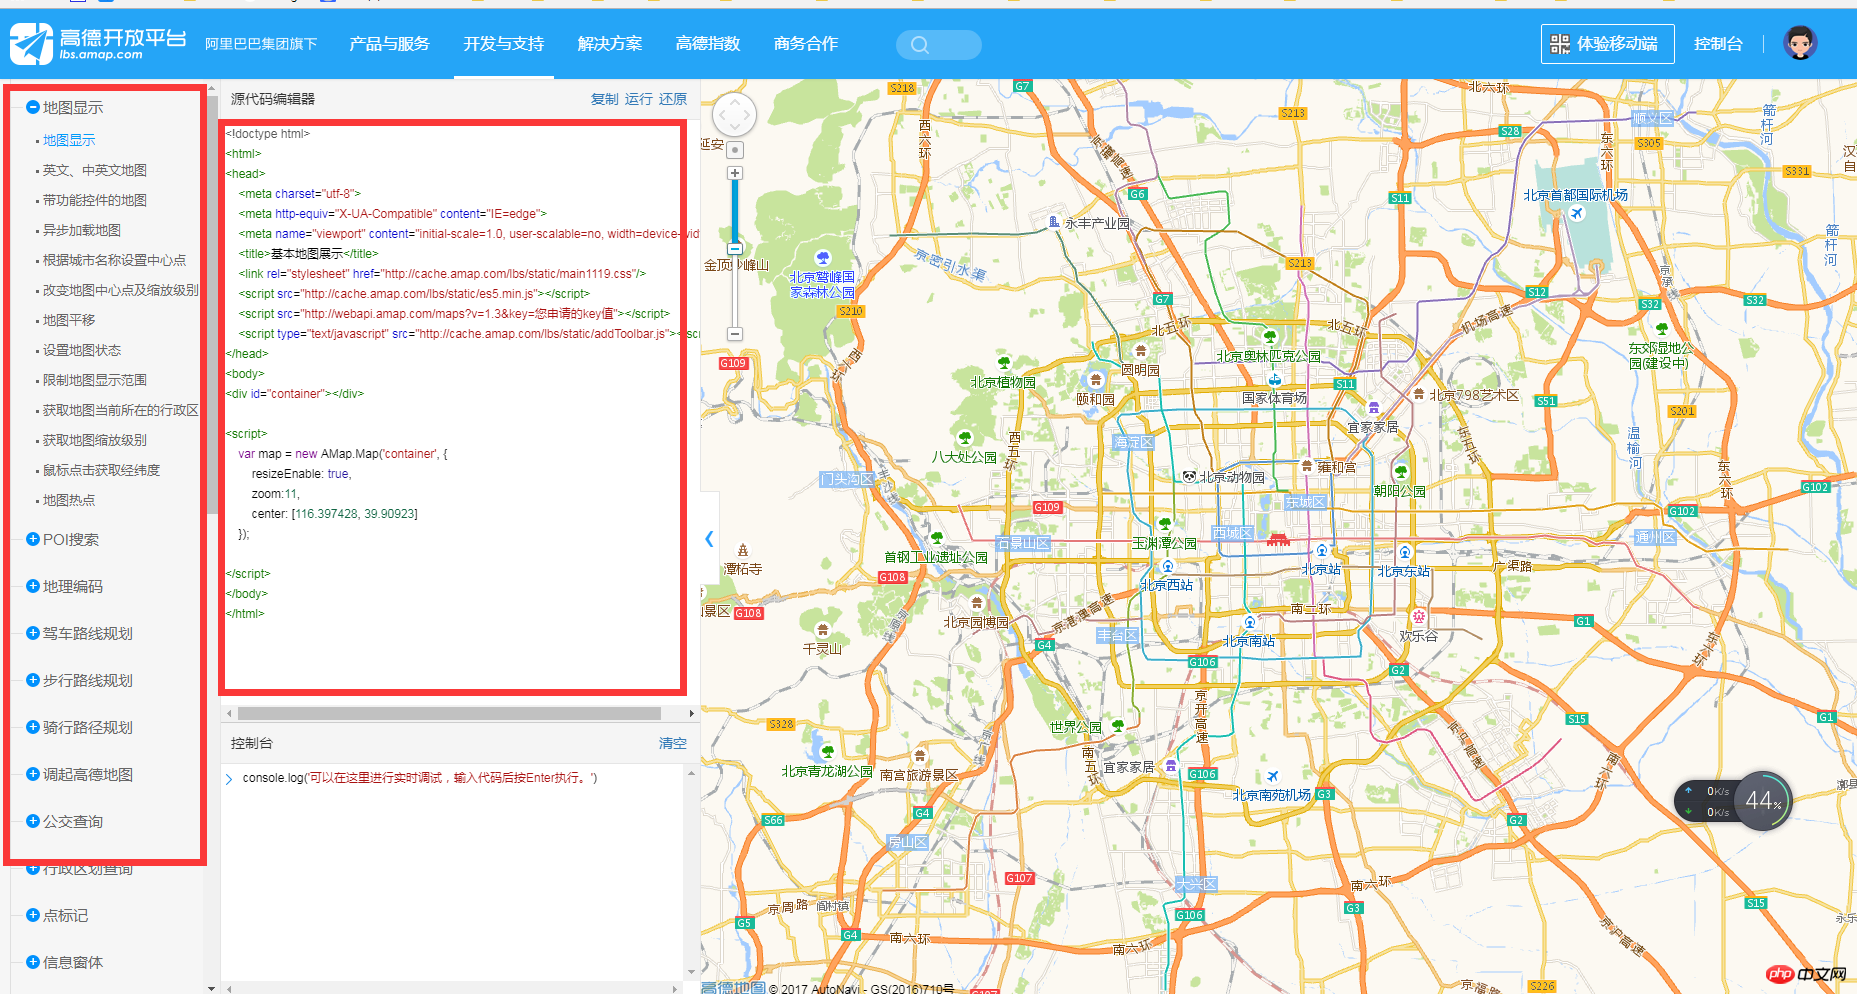Select 英文、中英文地图 example
Screen dimensions: 1857x994
click(94, 170)
